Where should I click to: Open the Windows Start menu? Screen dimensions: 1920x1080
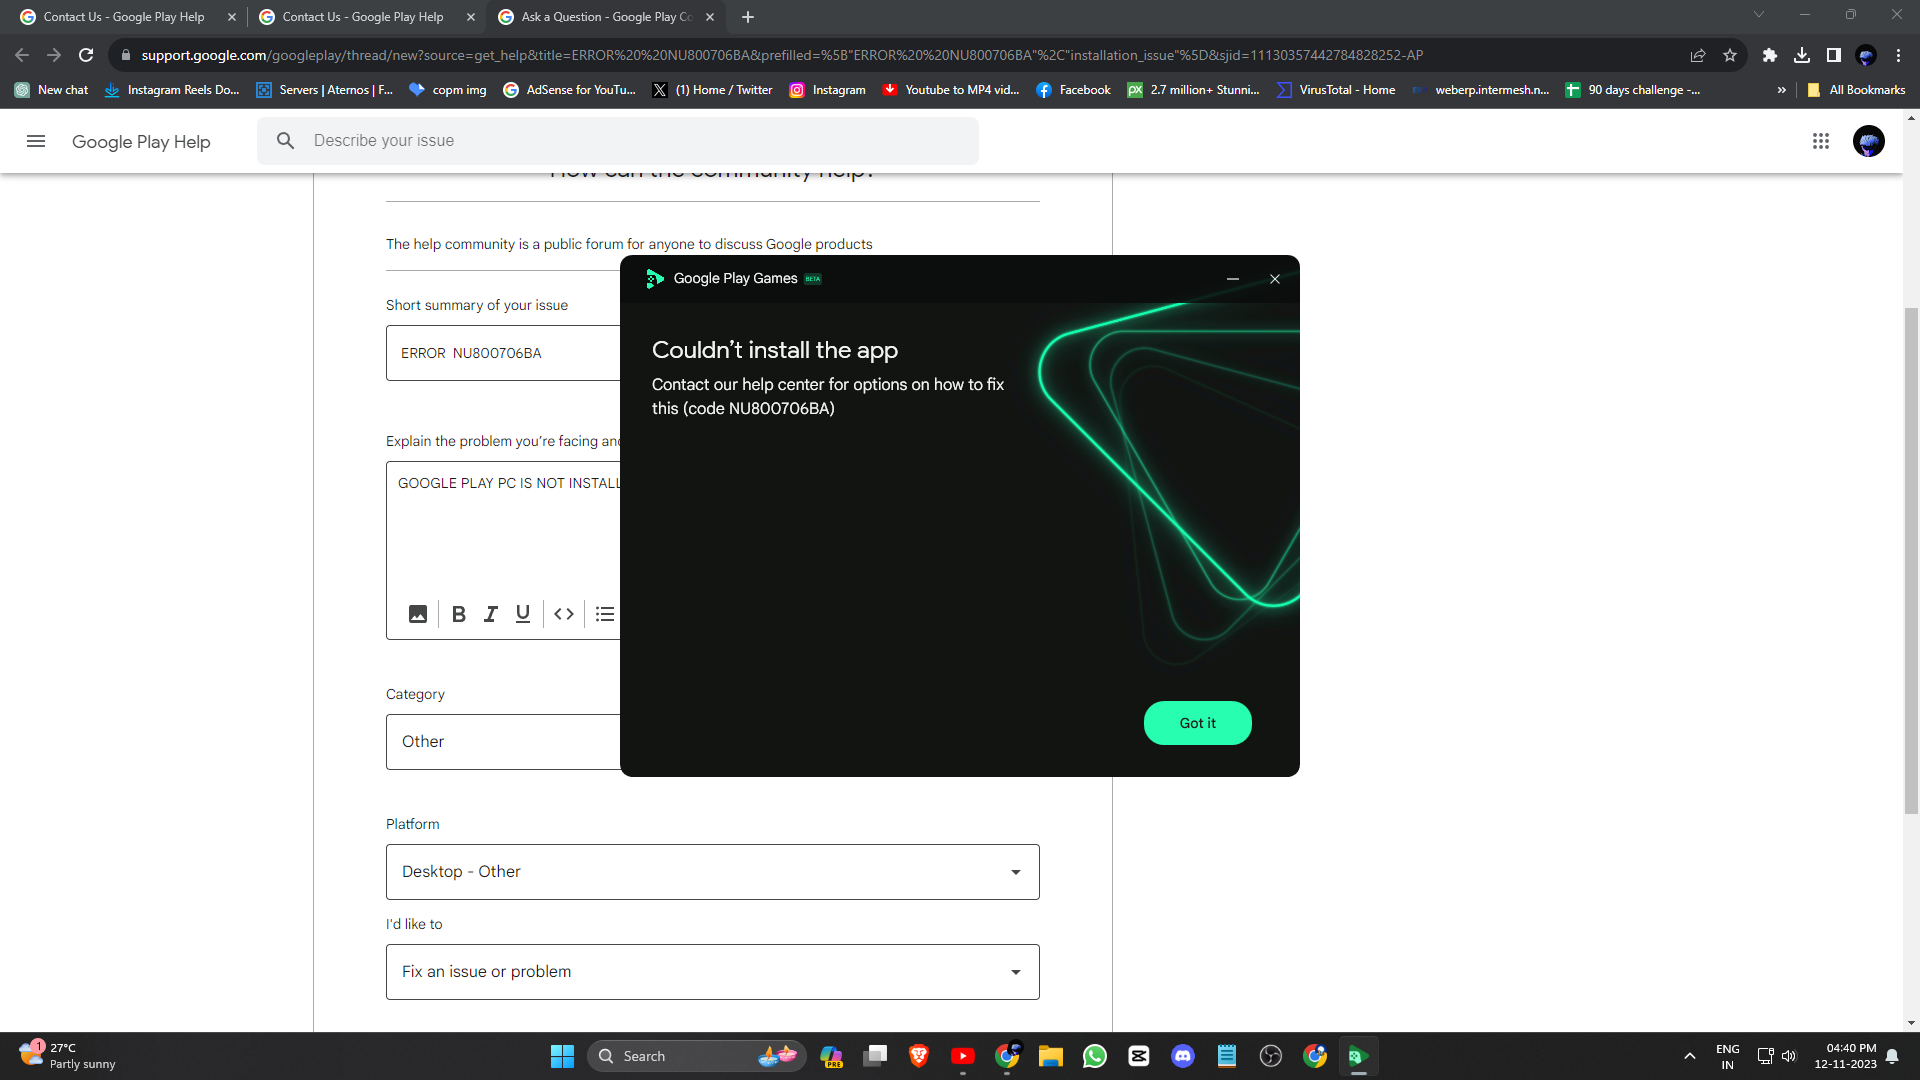[562, 1056]
